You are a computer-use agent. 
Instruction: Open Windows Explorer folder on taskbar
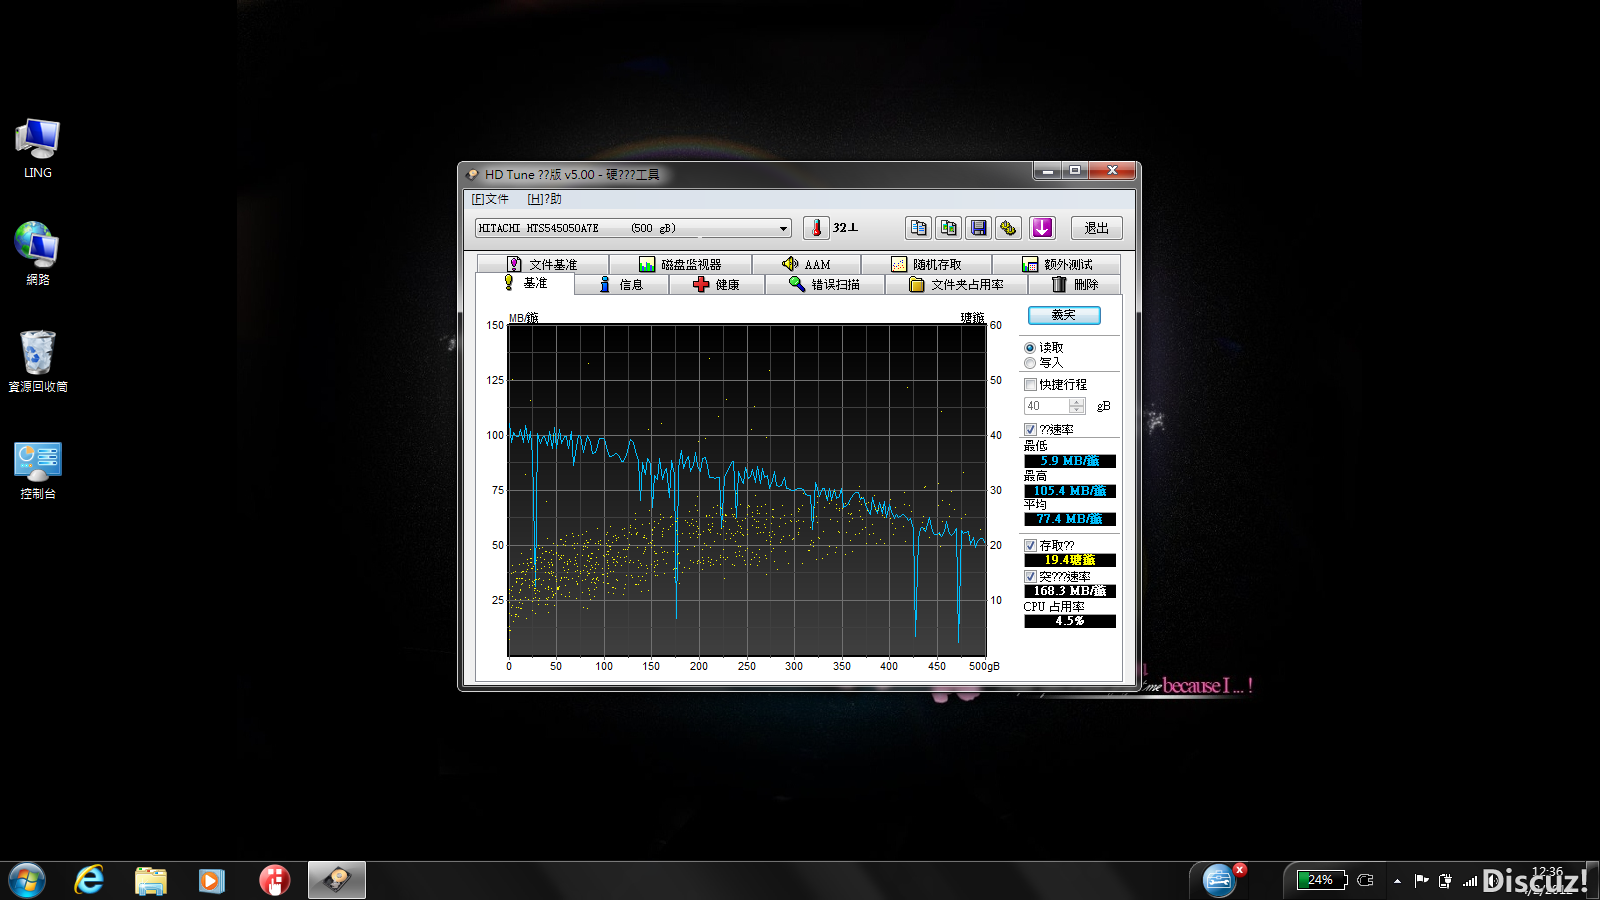151,880
